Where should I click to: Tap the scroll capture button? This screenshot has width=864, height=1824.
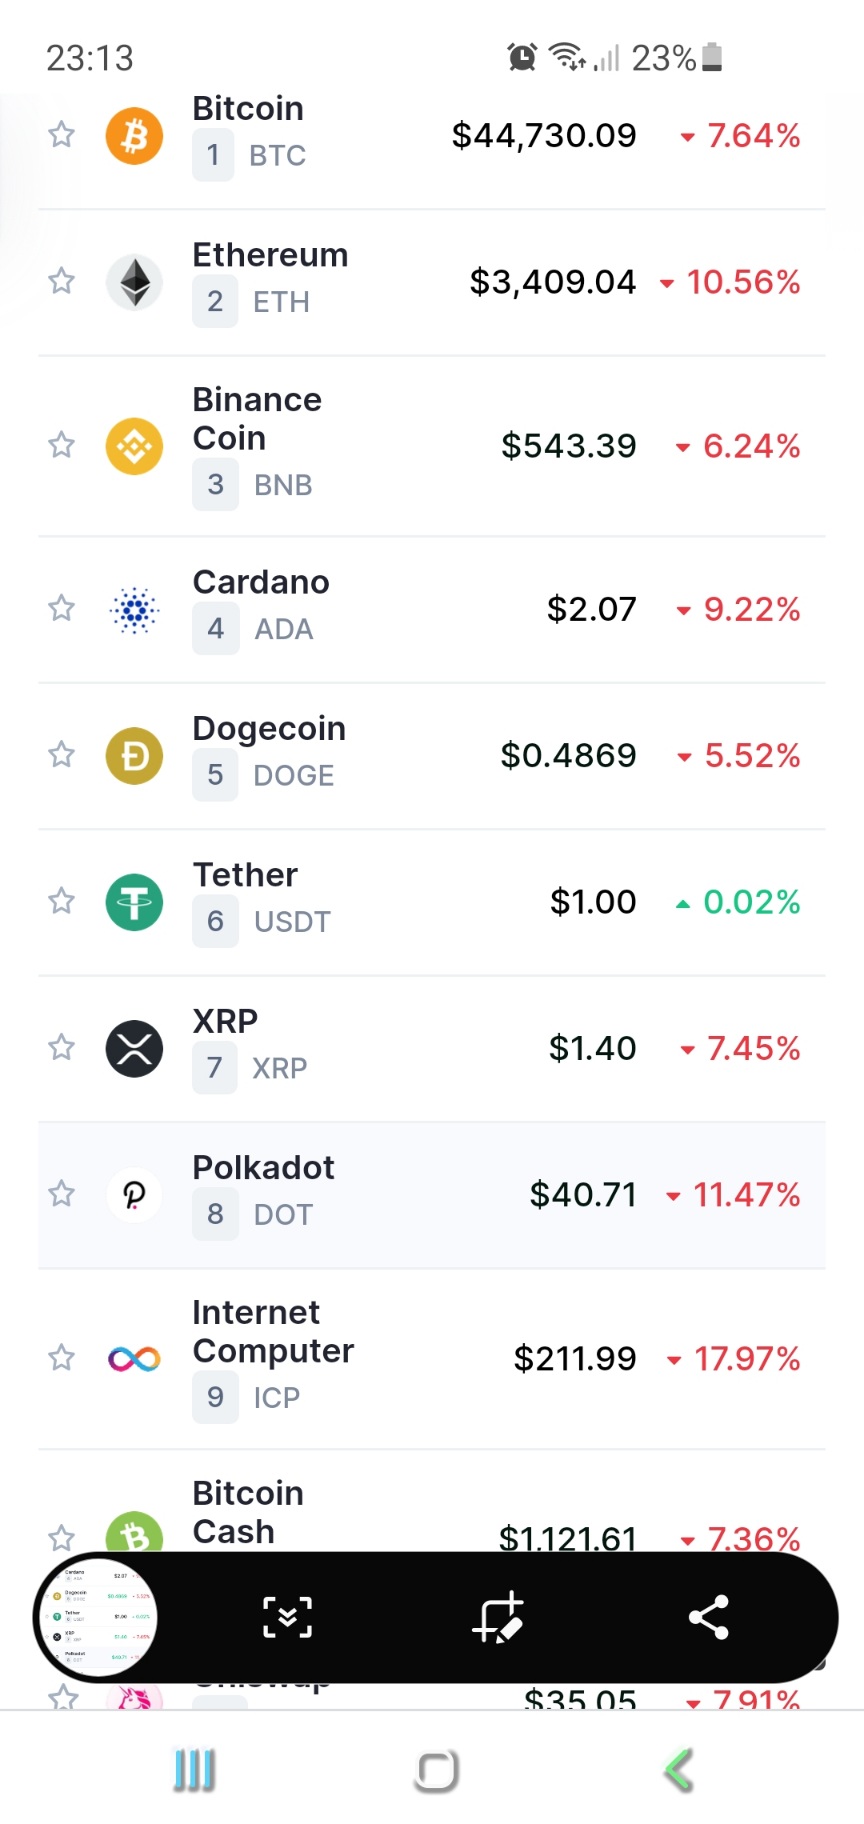(x=287, y=1617)
